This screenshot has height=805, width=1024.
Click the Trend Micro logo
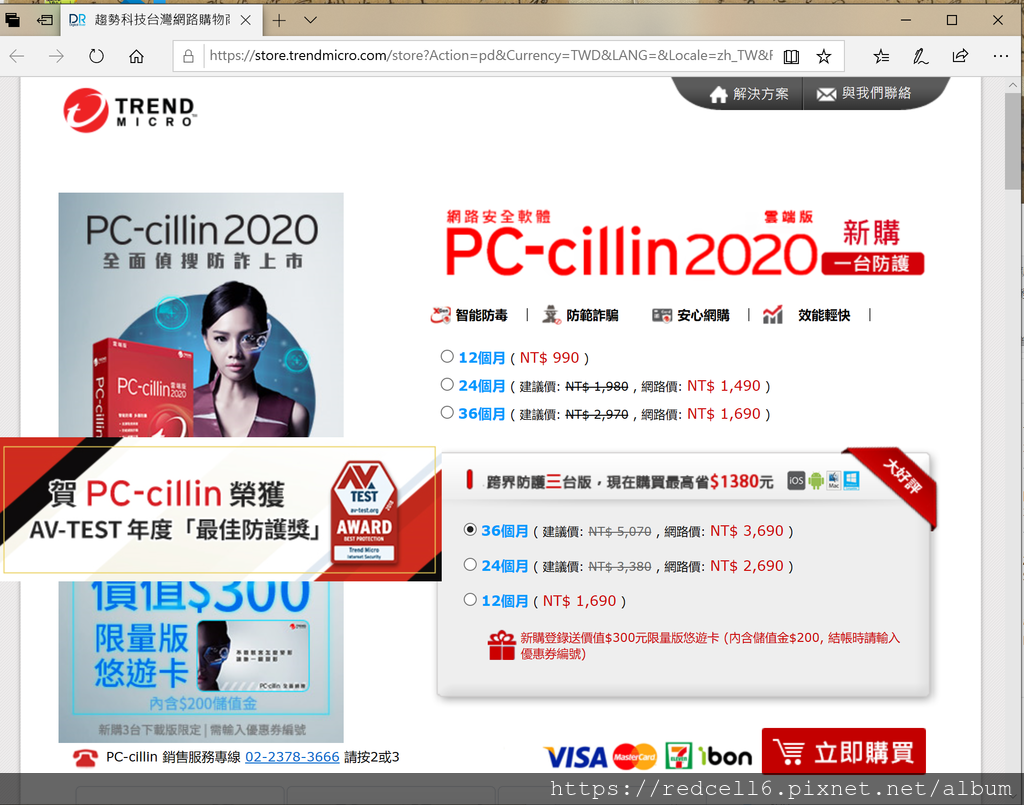pos(130,110)
